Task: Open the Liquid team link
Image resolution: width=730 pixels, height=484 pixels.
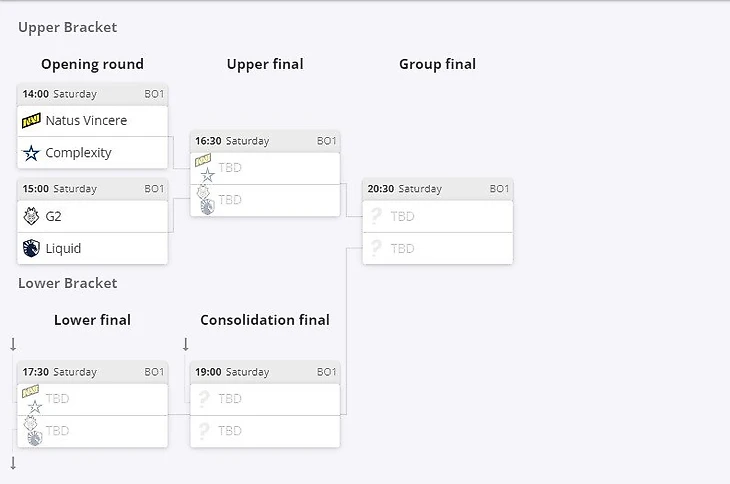Action: coord(63,248)
